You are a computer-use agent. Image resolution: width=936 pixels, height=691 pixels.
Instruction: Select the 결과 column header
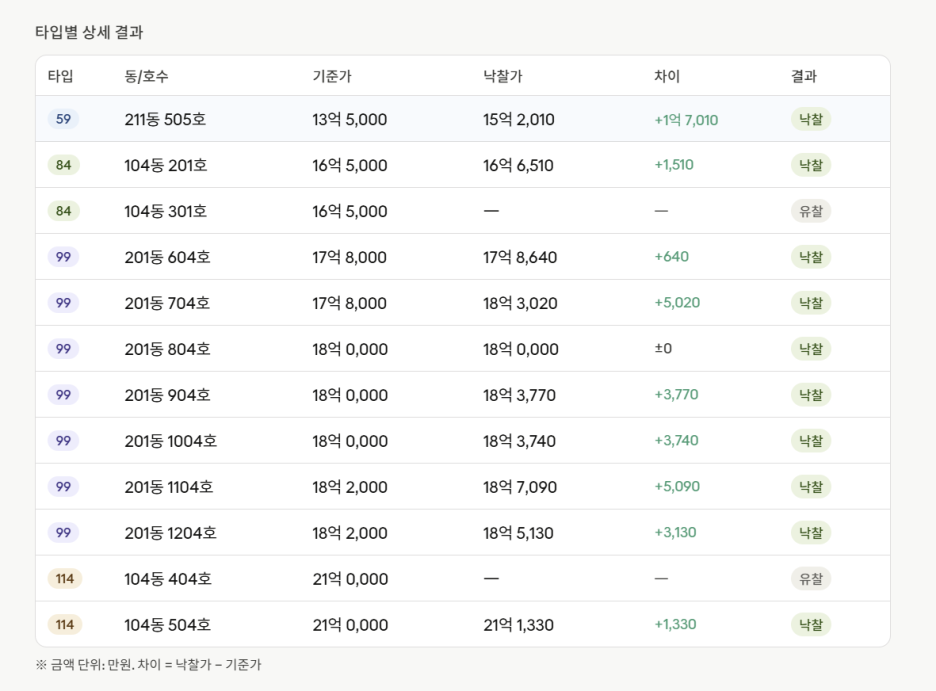click(x=803, y=76)
